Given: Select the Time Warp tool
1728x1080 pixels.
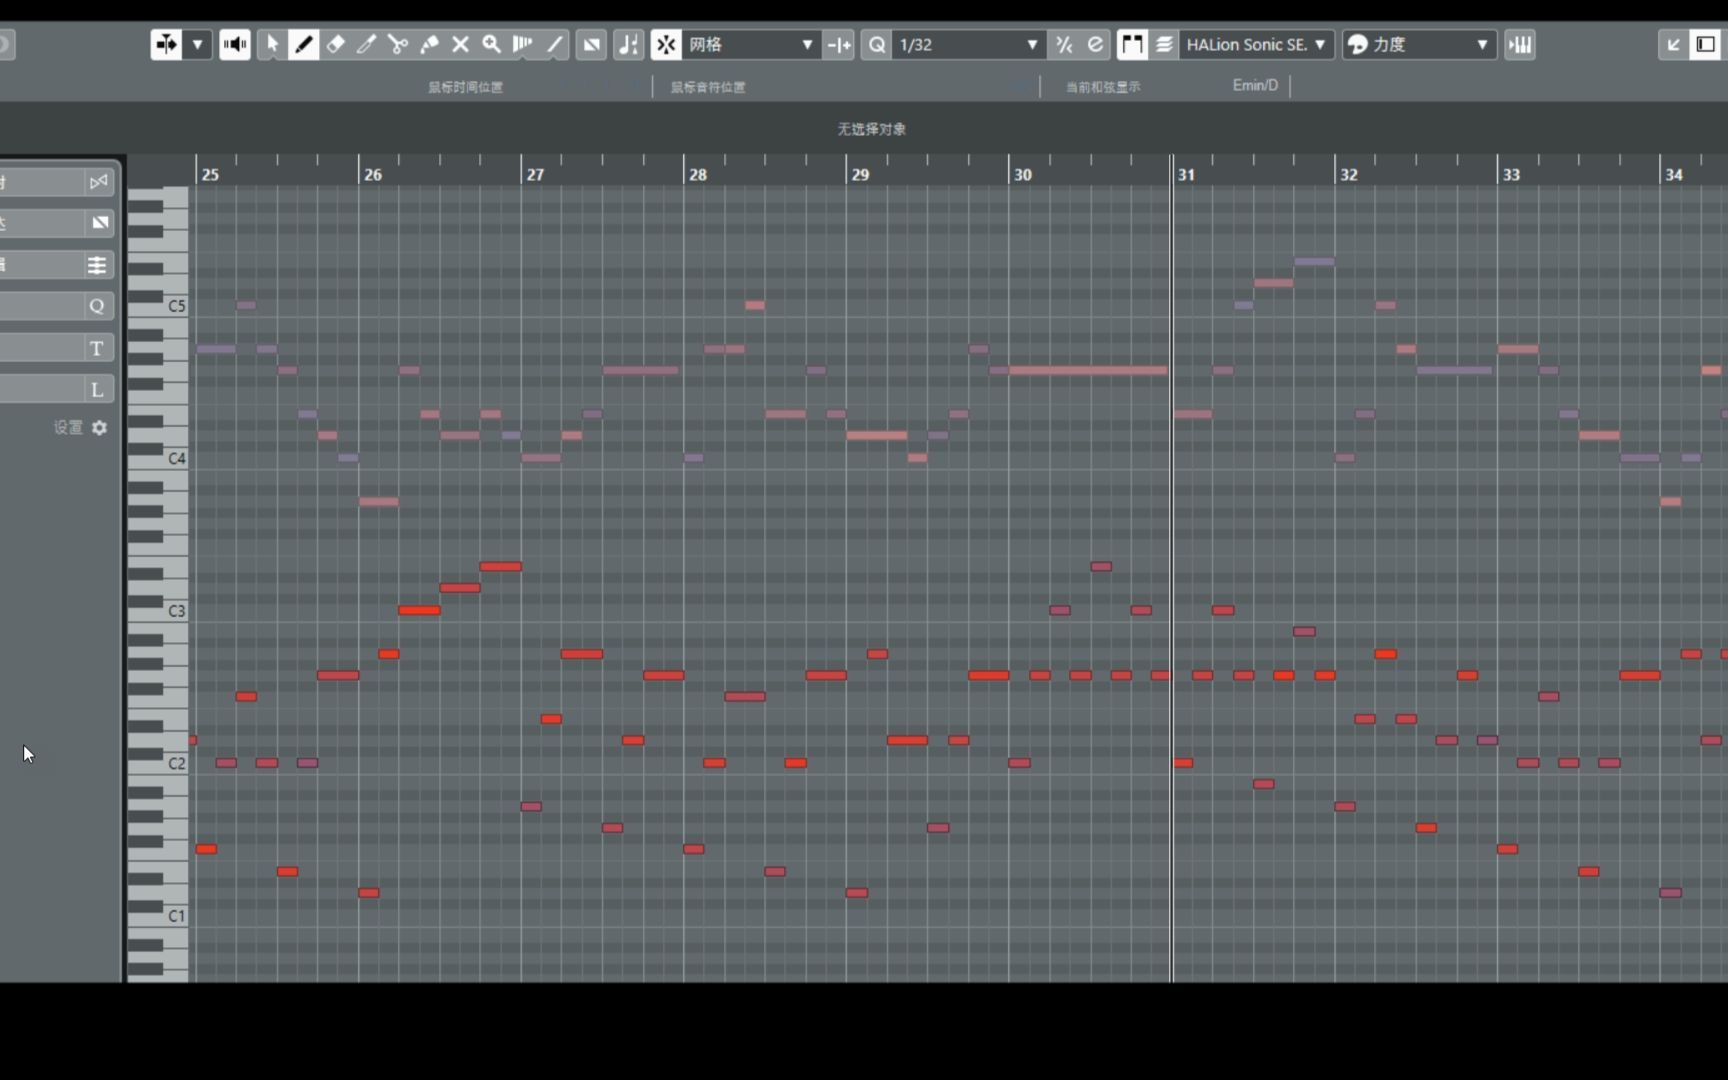Looking at the screenshot, I should (522, 44).
